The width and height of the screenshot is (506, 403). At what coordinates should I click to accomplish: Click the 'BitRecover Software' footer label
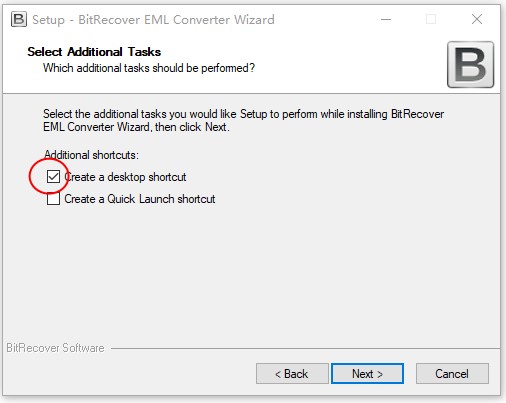[55, 348]
